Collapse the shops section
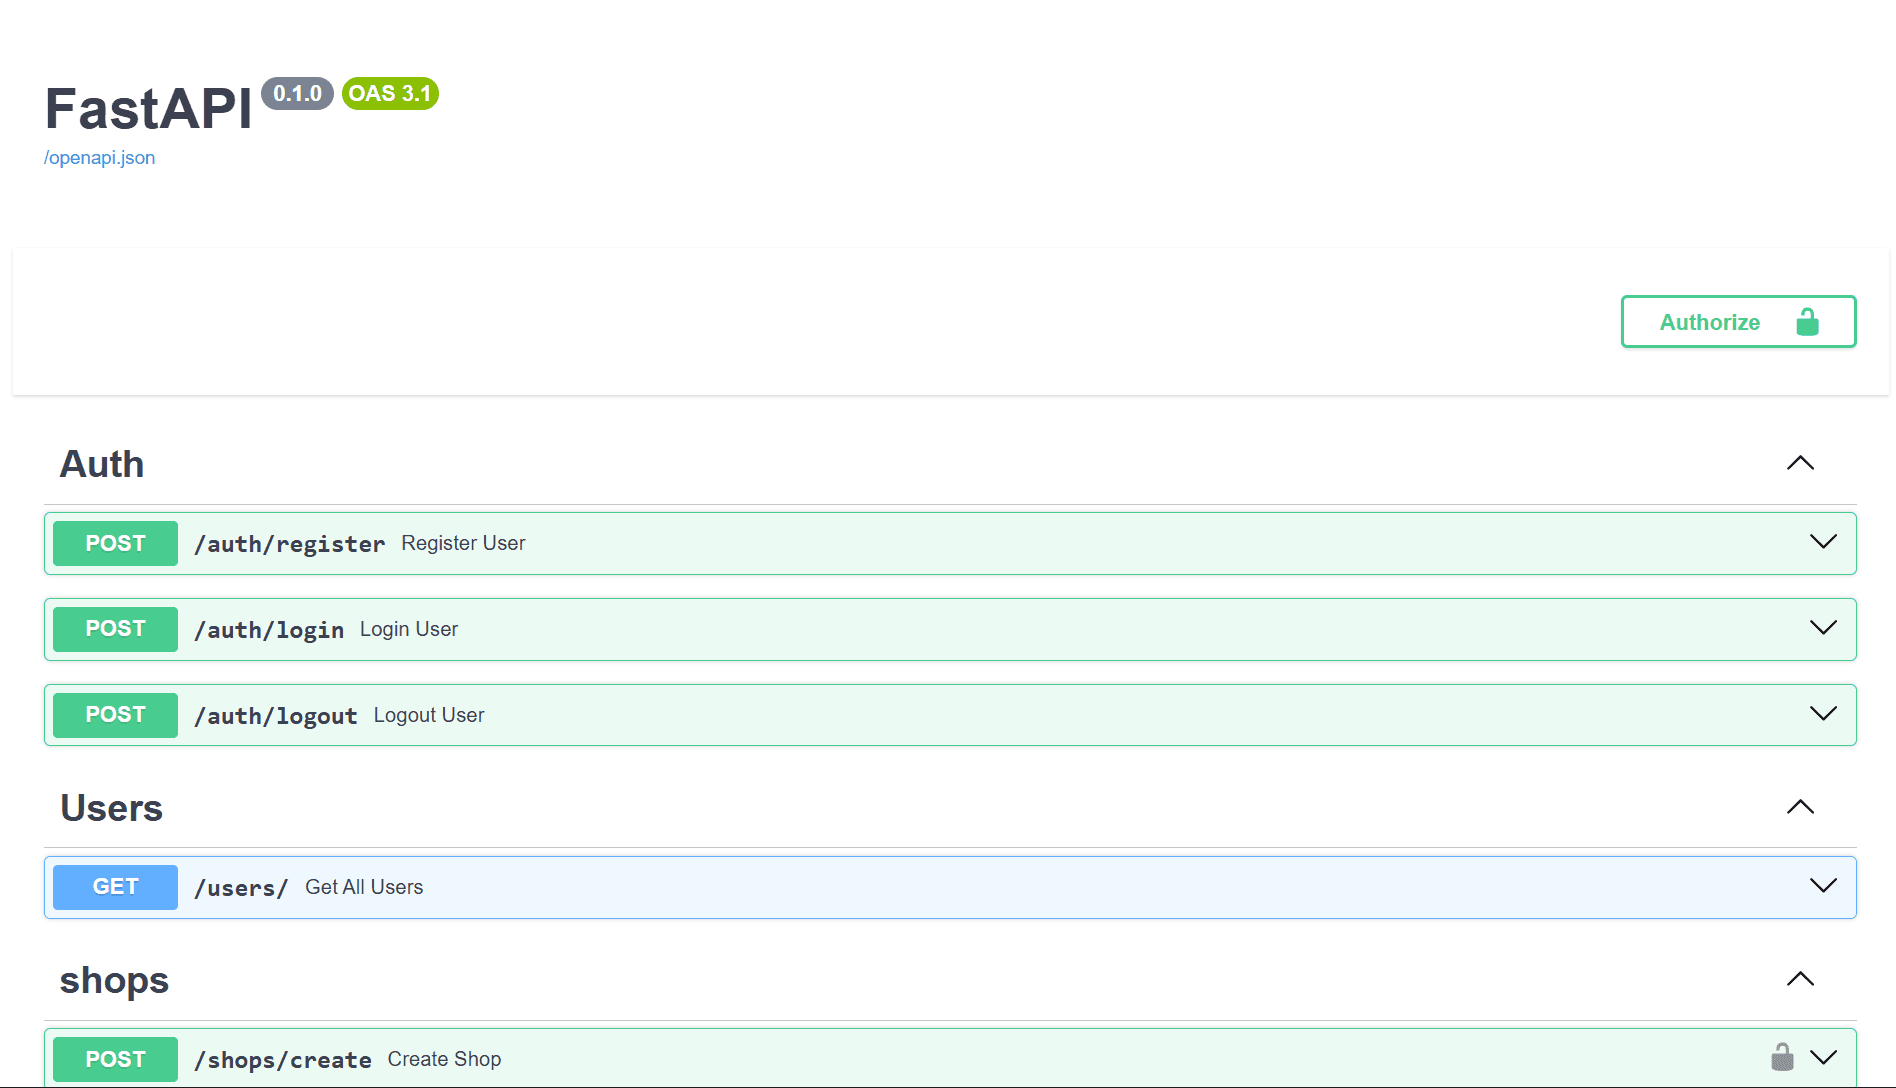Screen dimensions: 1896x1088 coord(1800,979)
